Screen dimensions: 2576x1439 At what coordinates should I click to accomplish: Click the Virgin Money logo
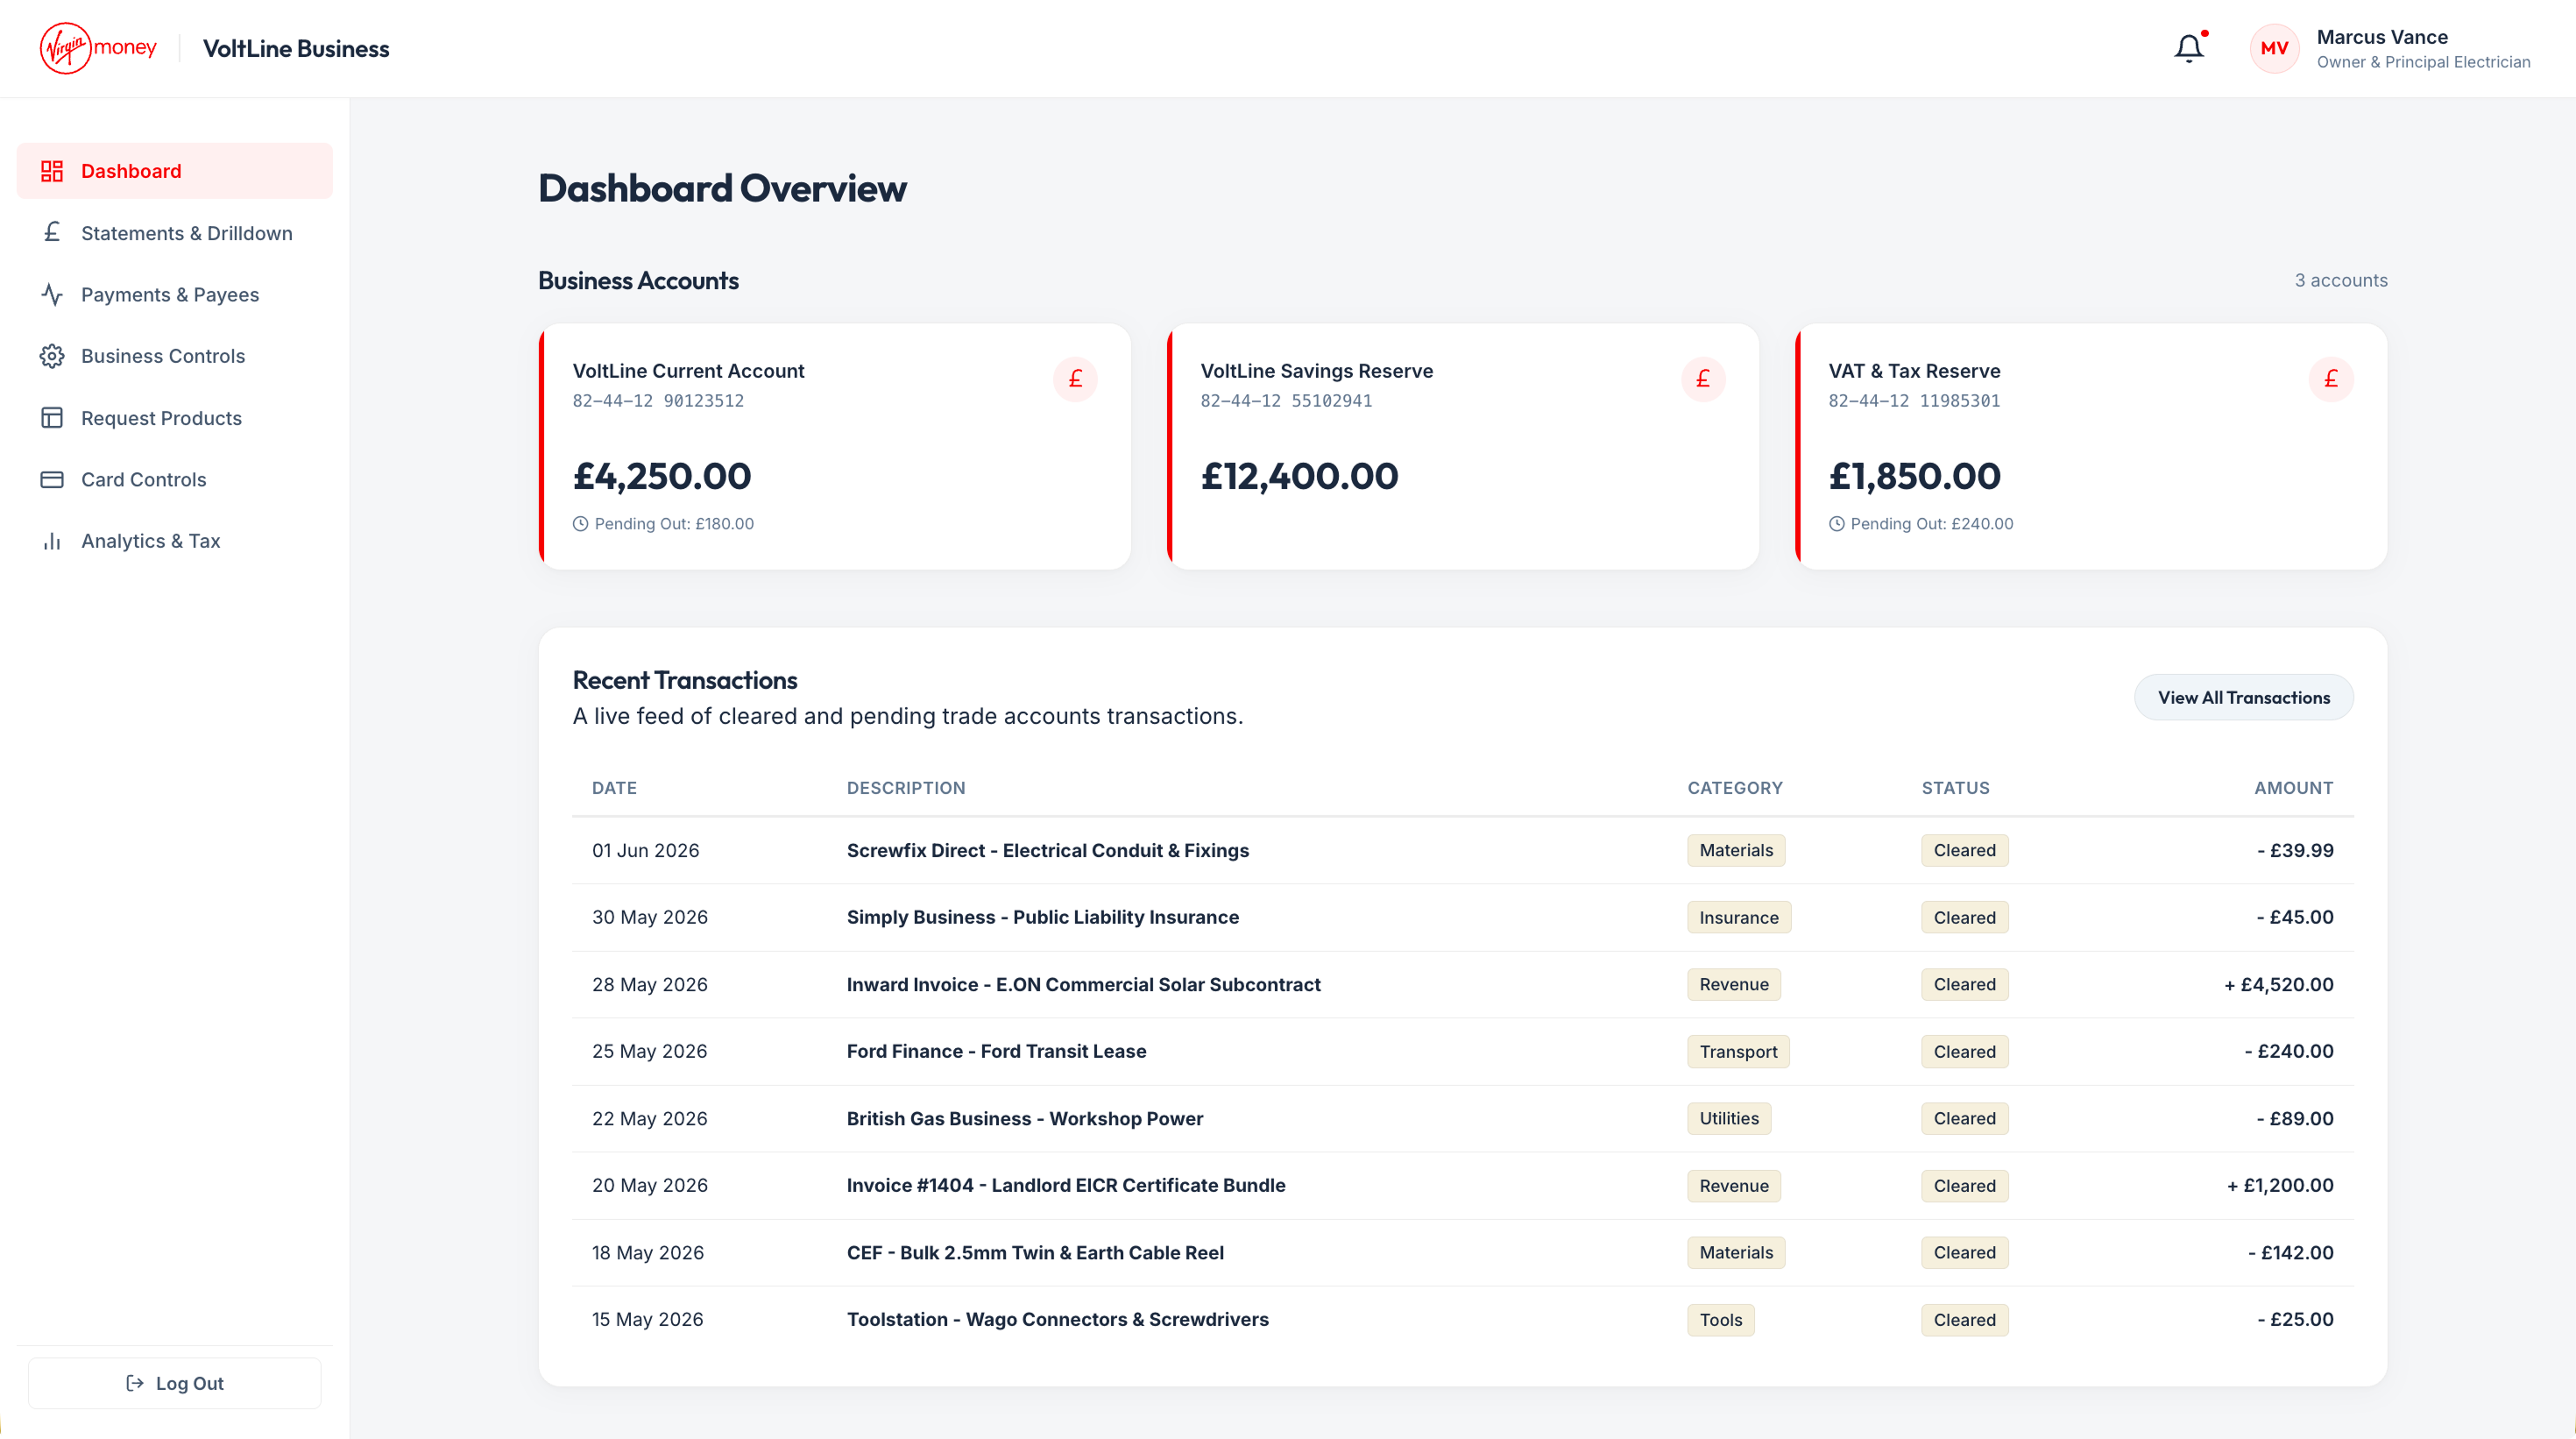click(x=98, y=48)
